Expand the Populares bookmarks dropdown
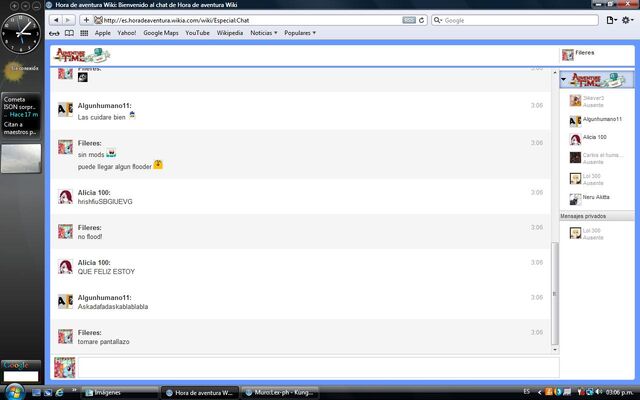The image size is (640, 400). click(300, 33)
